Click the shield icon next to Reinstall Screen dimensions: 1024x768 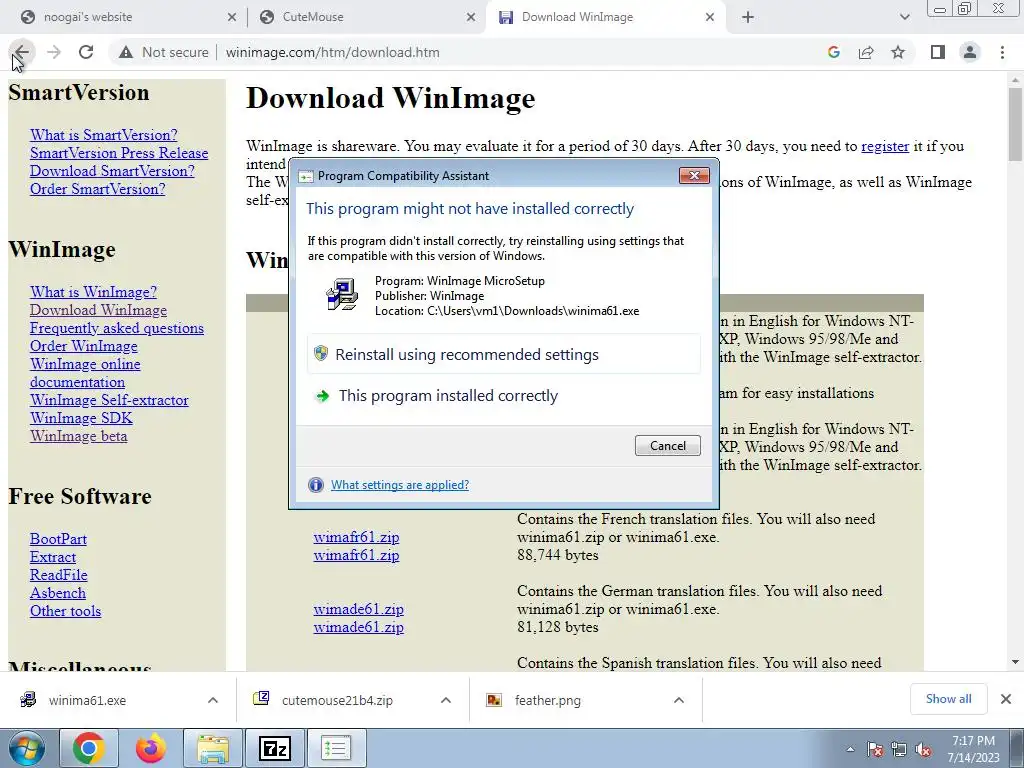321,353
